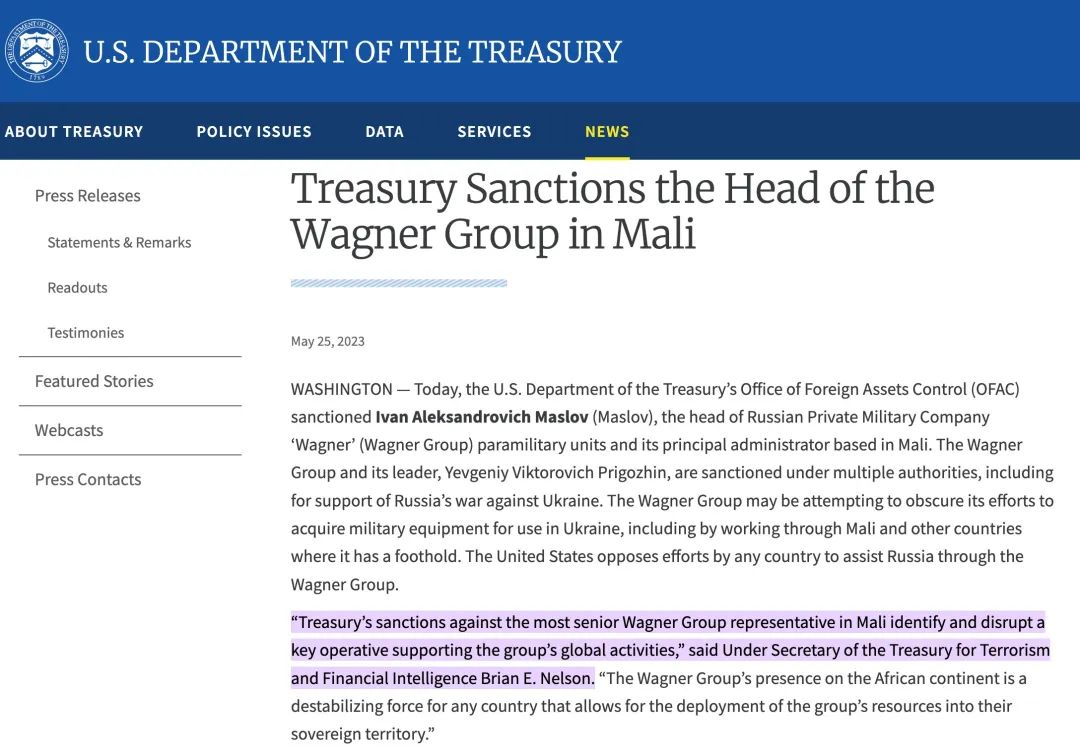Open the Policy Issues menu
Viewport: 1080px width, 756px height.
coord(253,132)
